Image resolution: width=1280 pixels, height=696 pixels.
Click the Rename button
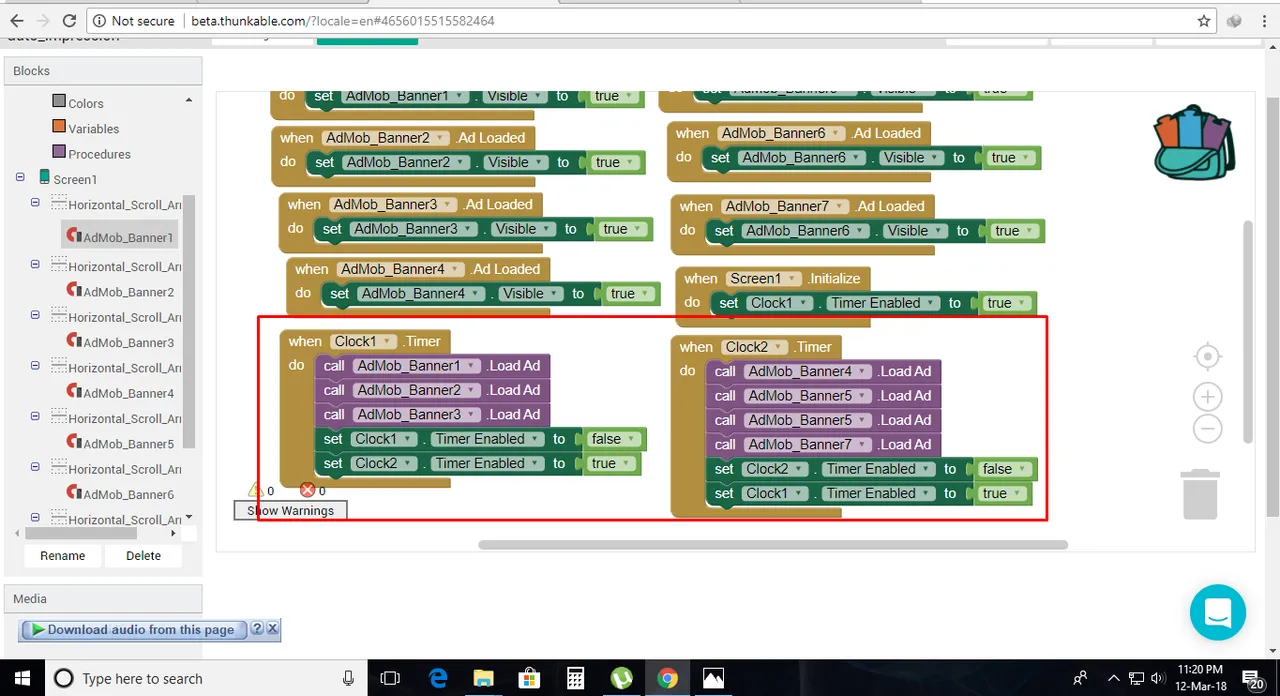(62, 555)
